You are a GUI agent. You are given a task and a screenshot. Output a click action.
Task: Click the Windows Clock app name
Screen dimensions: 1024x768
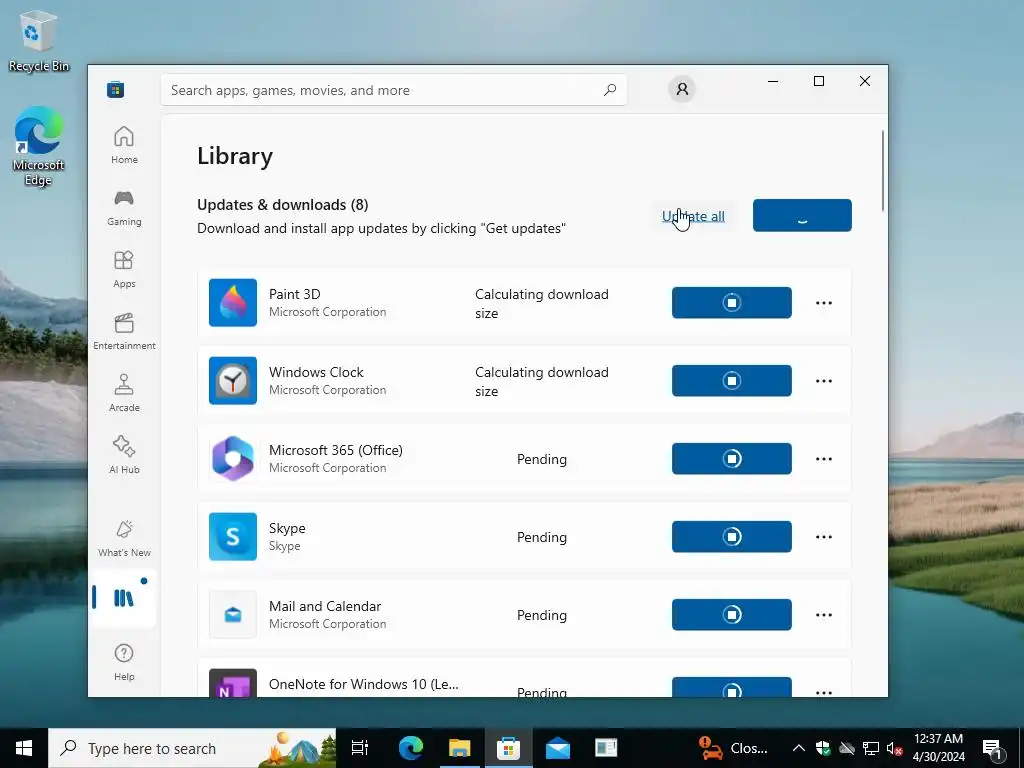click(x=316, y=372)
